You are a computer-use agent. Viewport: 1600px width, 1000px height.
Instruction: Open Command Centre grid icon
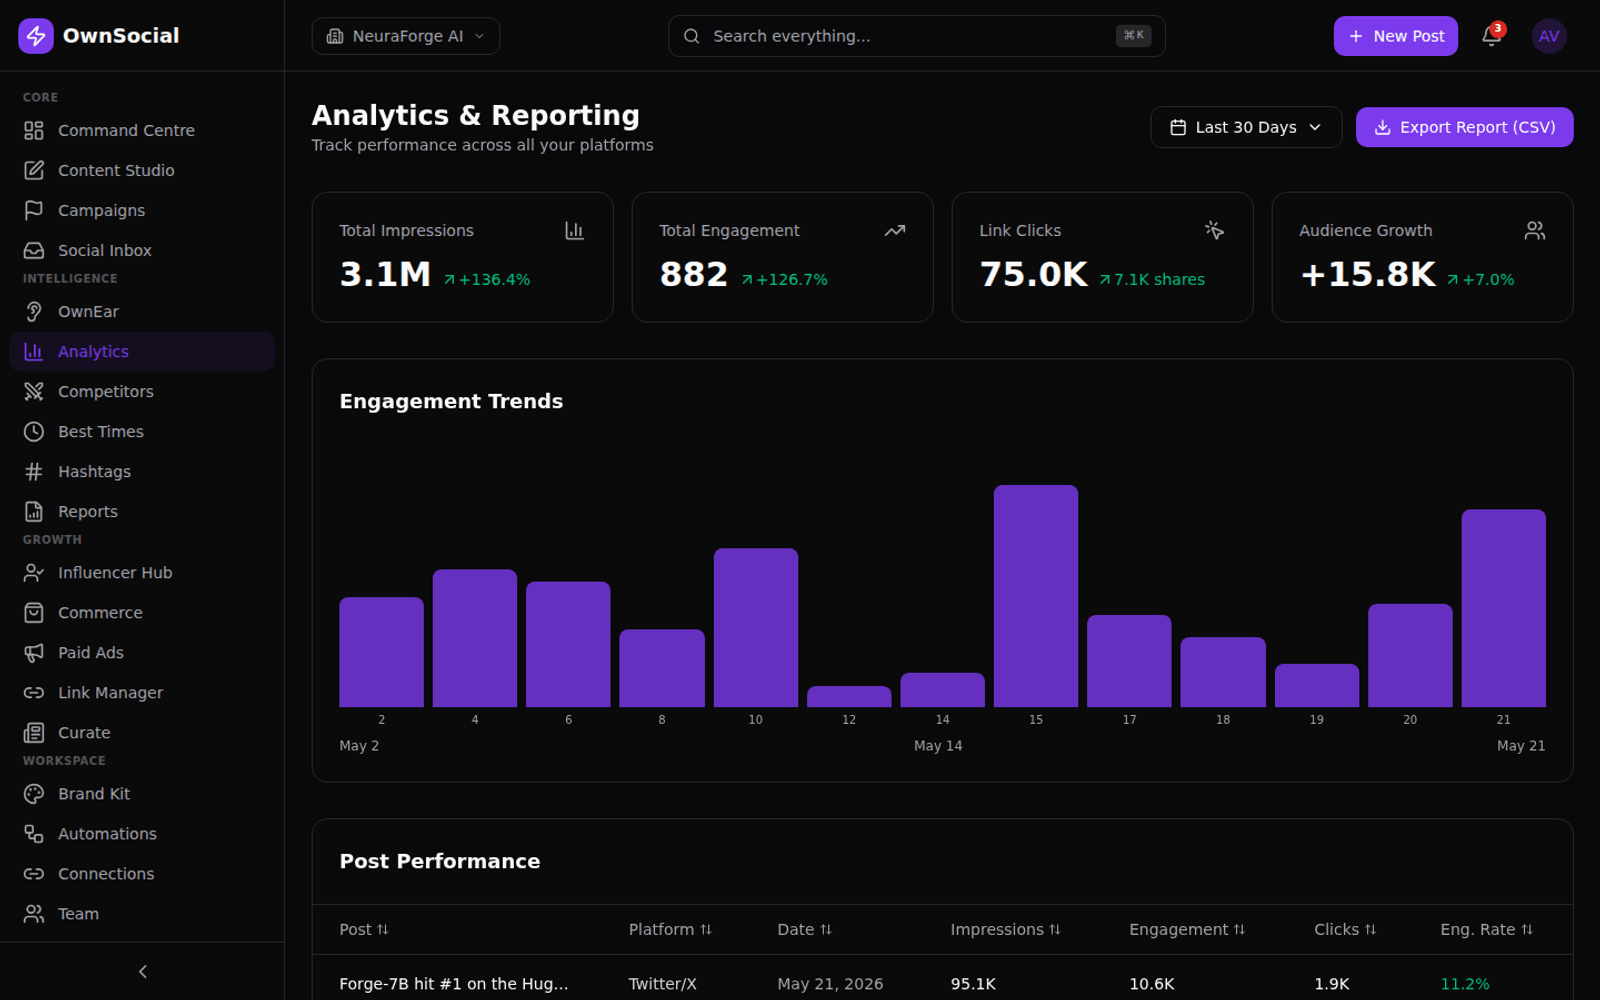tap(34, 131)
